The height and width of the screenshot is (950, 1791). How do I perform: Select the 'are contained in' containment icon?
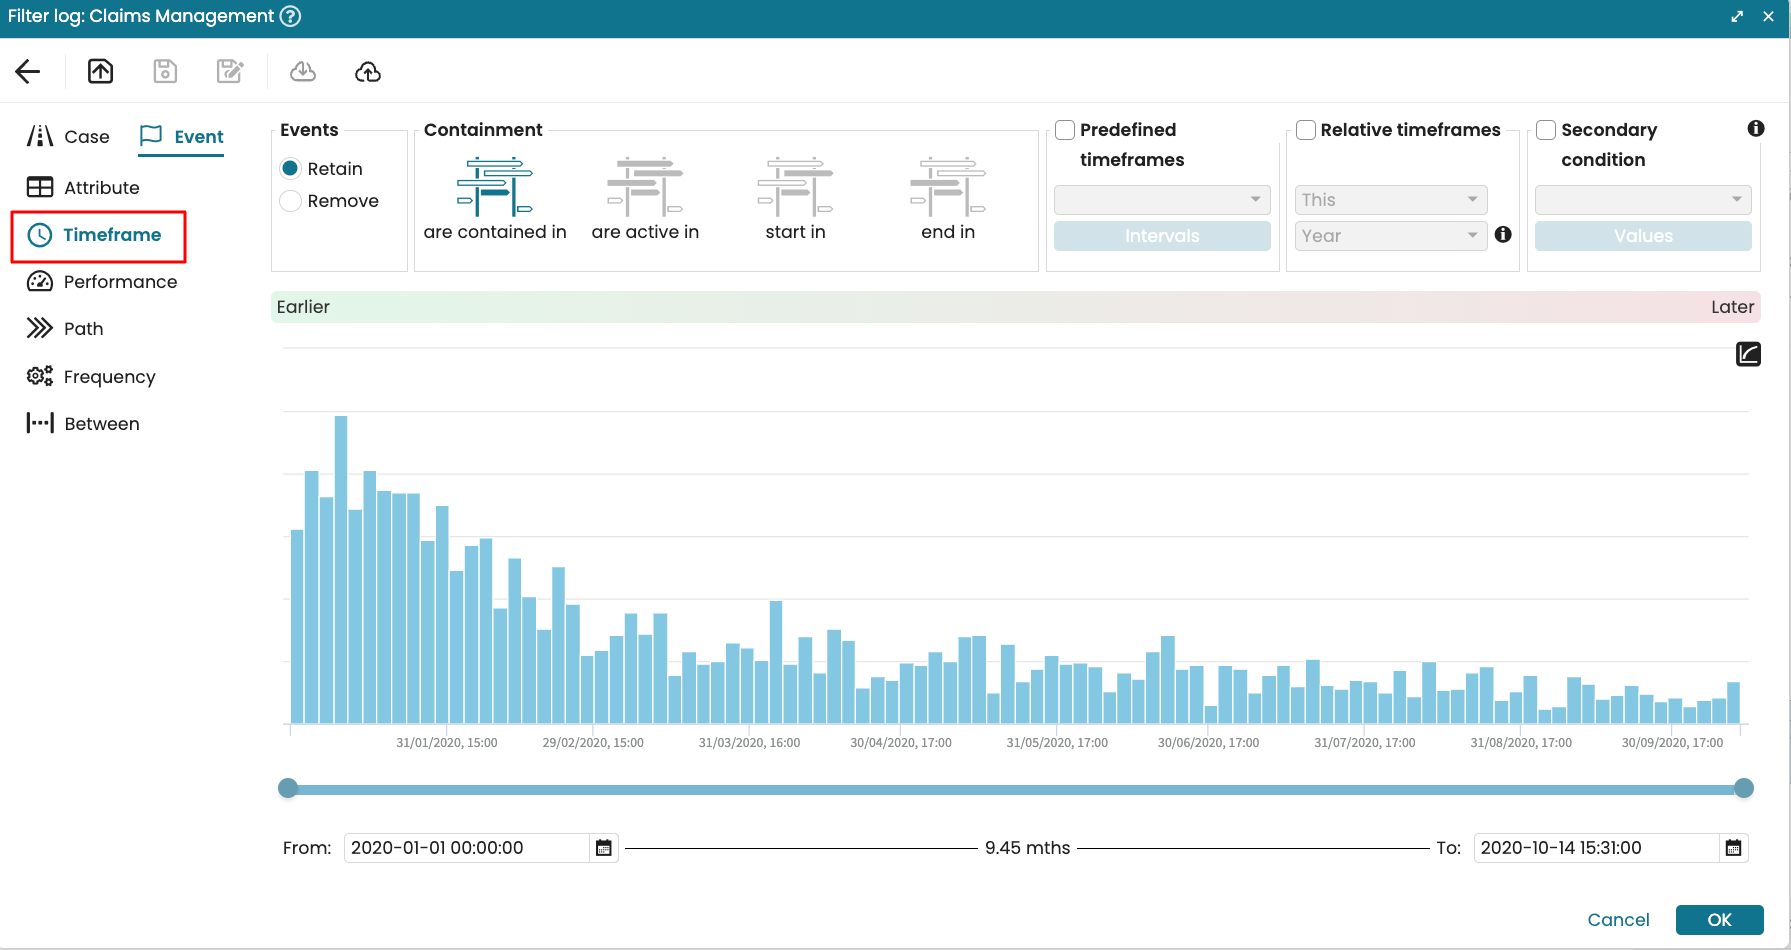point(495,187)
